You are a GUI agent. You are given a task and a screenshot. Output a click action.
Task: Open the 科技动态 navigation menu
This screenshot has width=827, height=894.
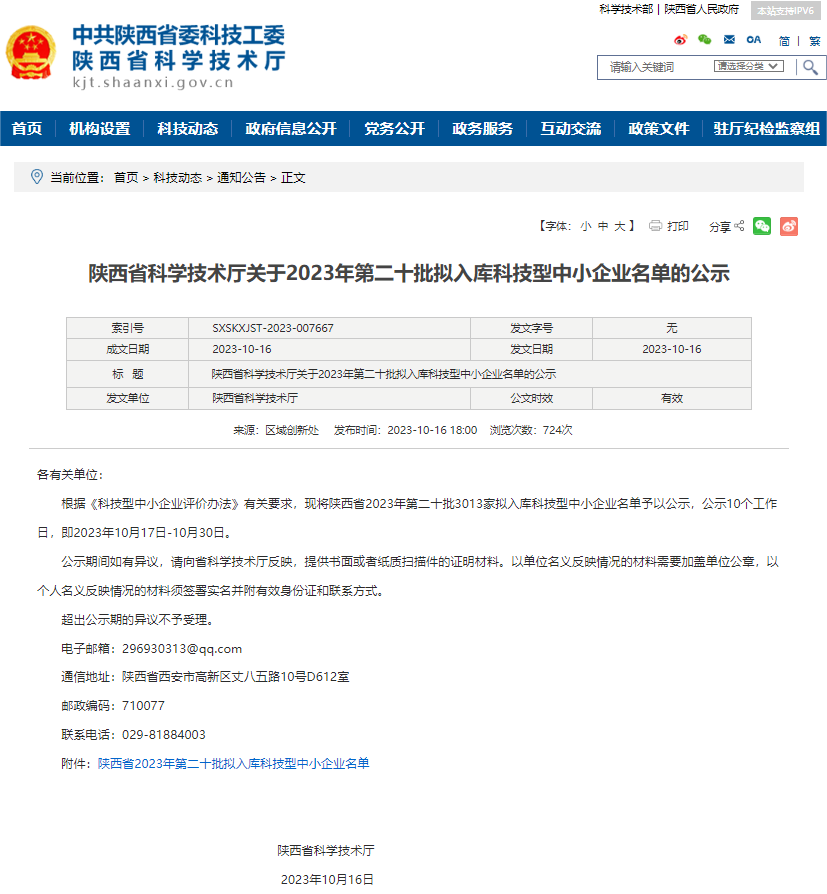(187, 129)
